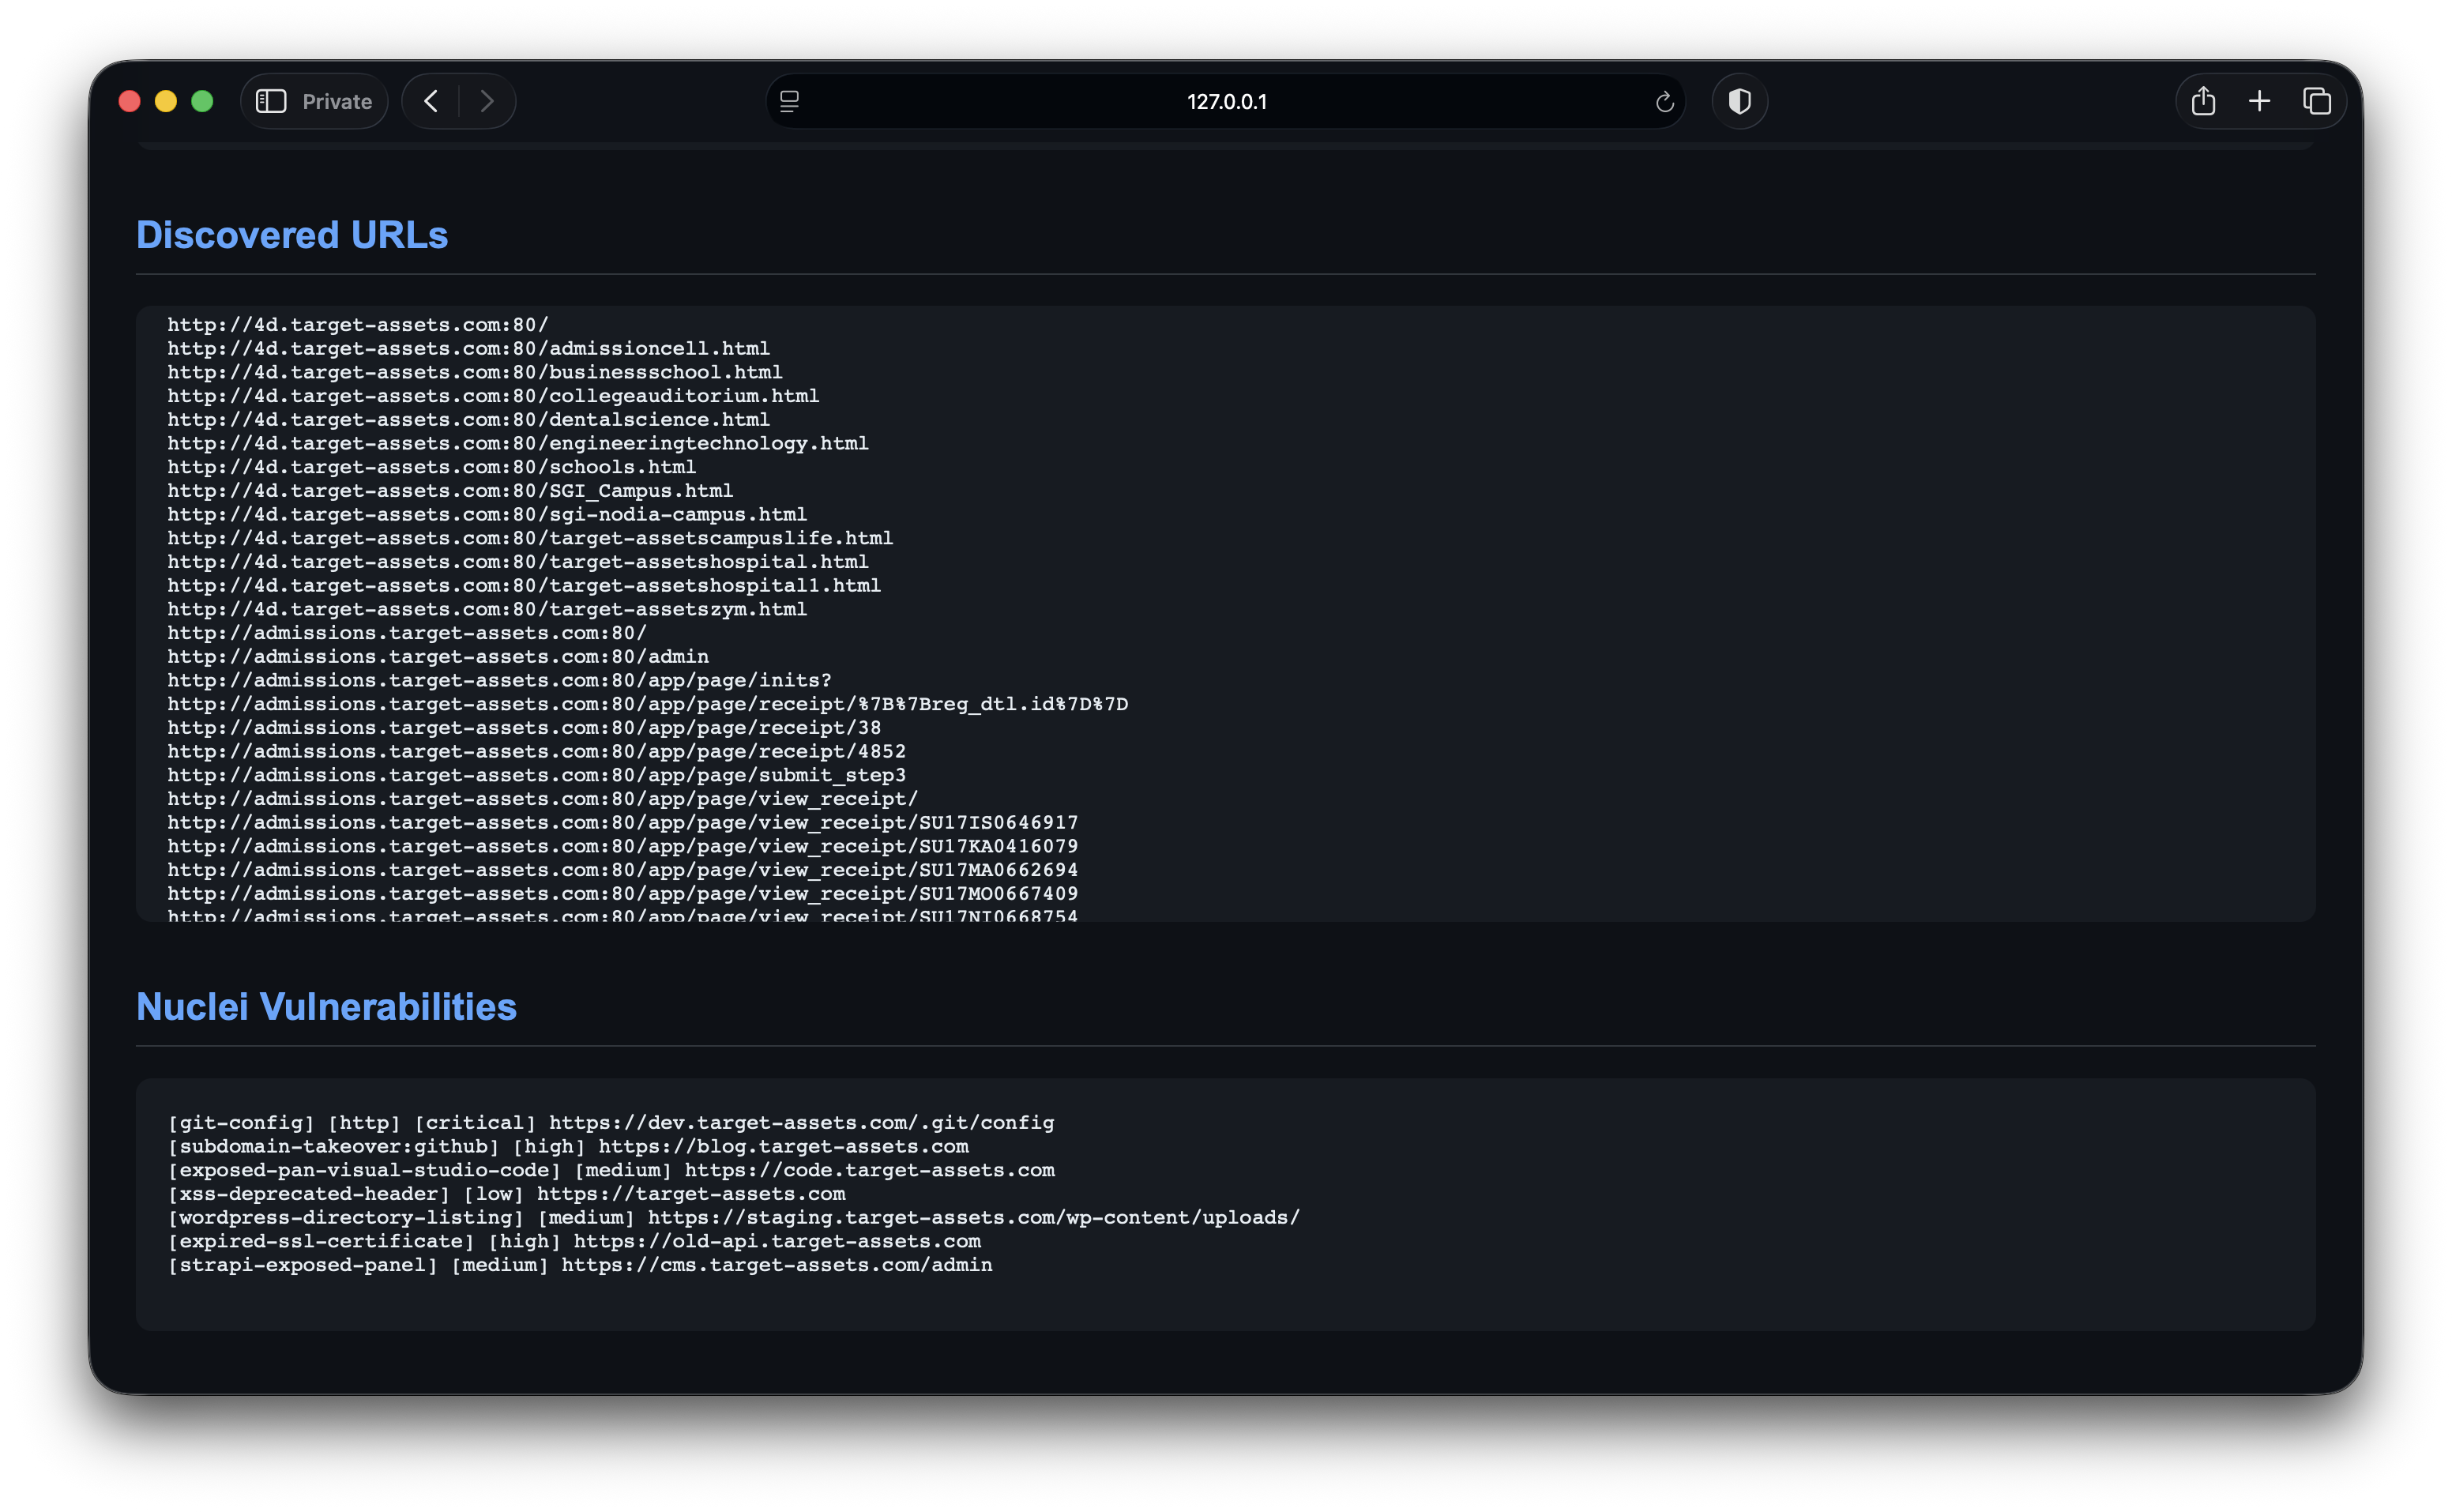Click the subdomain-takeover github finding line

(568, 1147)
